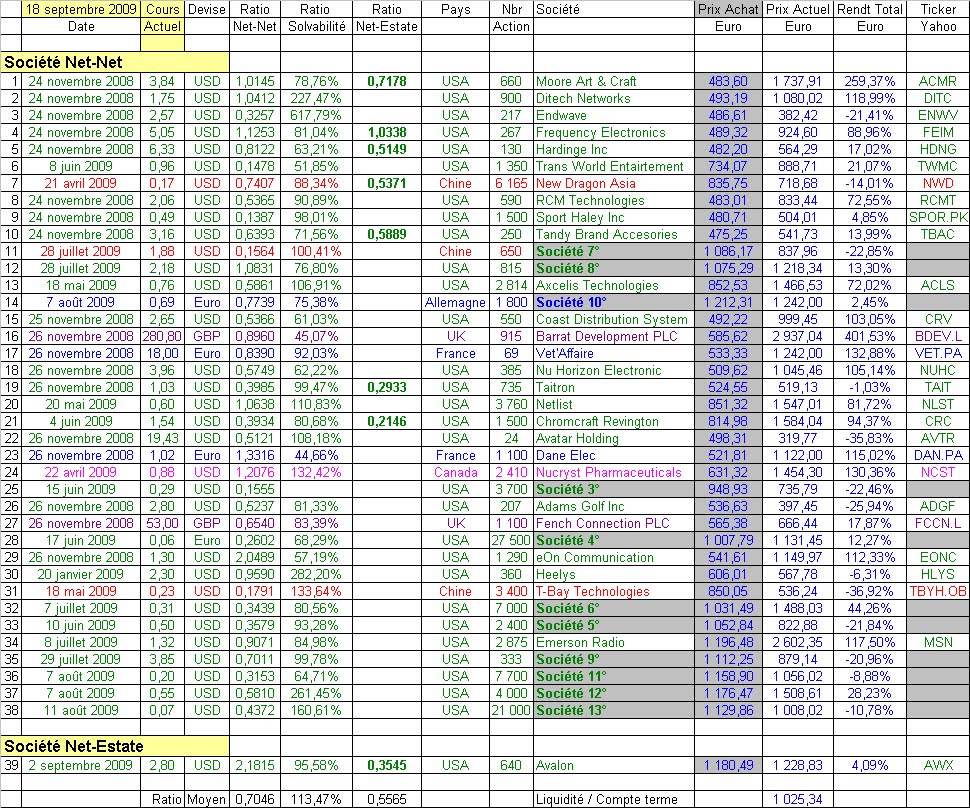Click the 'Sport Haley Inc' cell
Screen dimensions: 970x808
[614, 217]
